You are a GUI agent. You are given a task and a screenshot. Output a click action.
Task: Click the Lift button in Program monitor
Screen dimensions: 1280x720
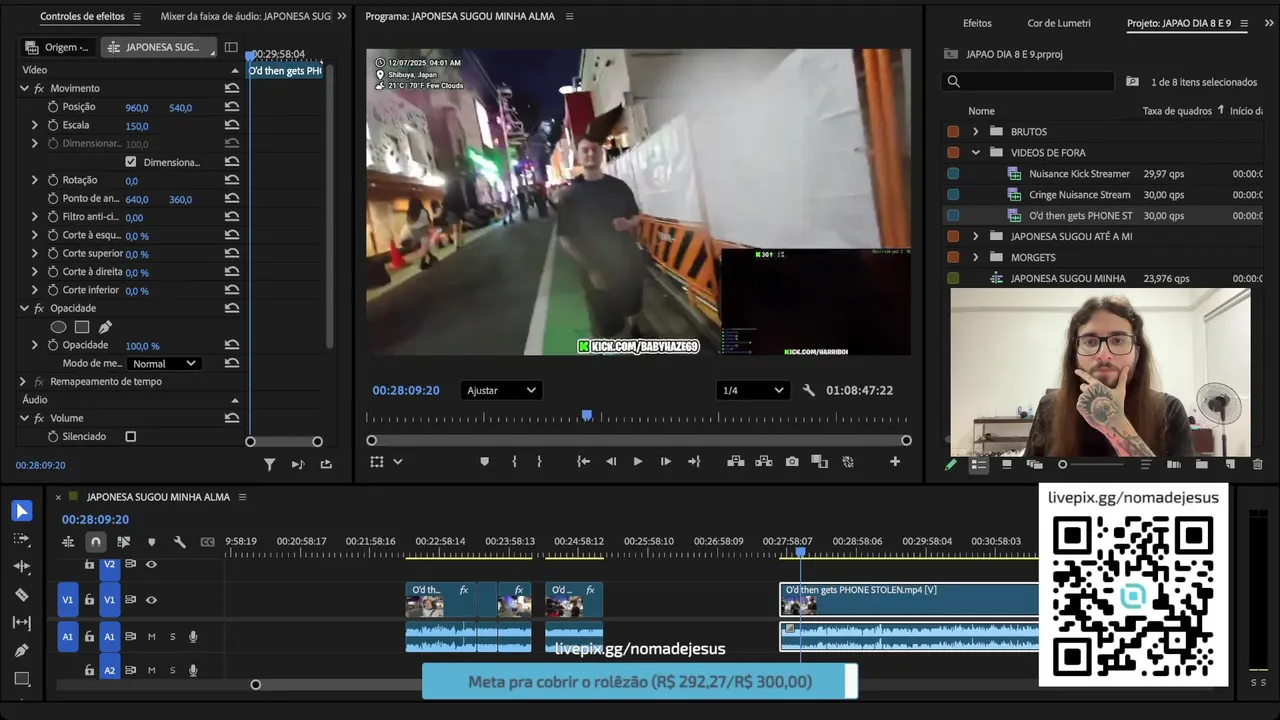736,461
